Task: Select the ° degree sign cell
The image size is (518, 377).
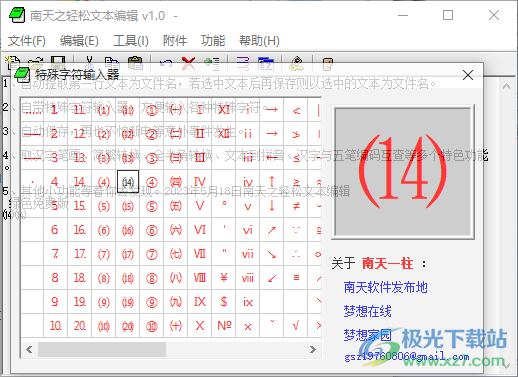Action: [x=224, y=206]
